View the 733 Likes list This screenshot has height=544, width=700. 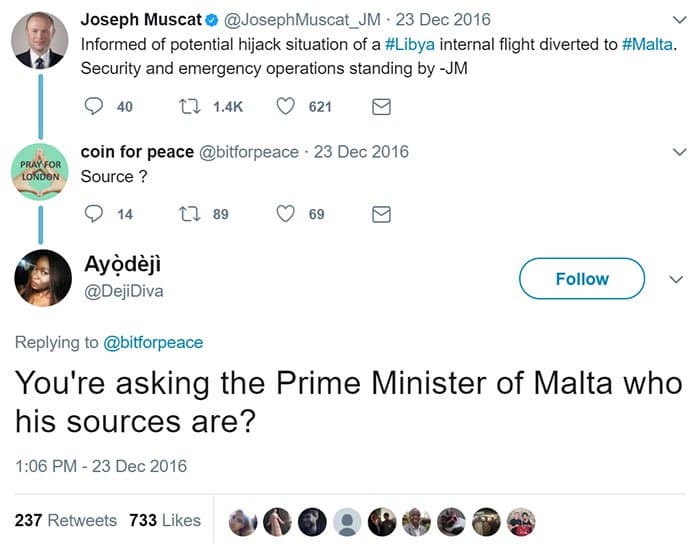(x=164, y=520)
